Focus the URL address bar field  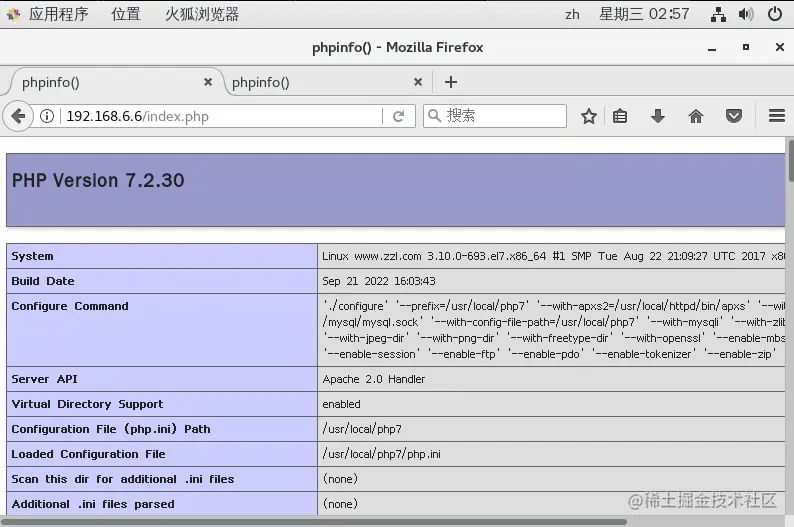tap(223, 116)
